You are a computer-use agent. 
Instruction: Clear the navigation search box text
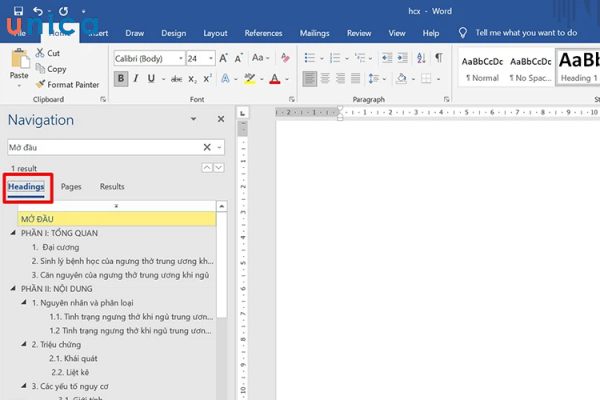click(x=206, y=147)
